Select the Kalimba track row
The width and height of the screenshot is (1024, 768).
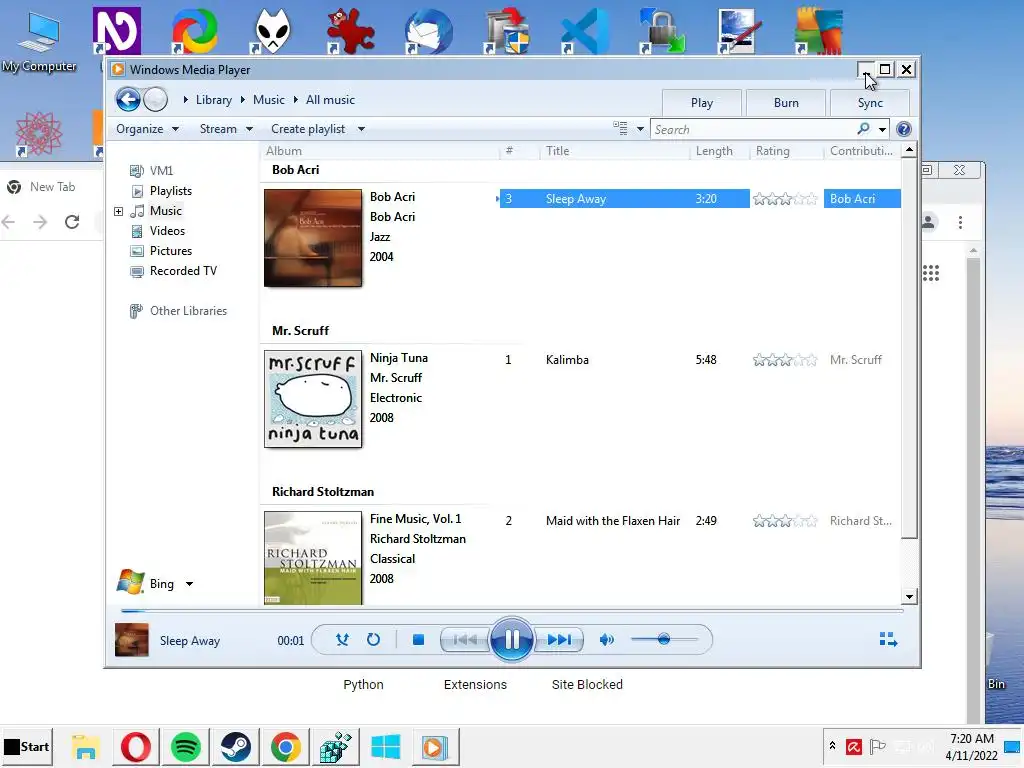[x=700, y=360]
